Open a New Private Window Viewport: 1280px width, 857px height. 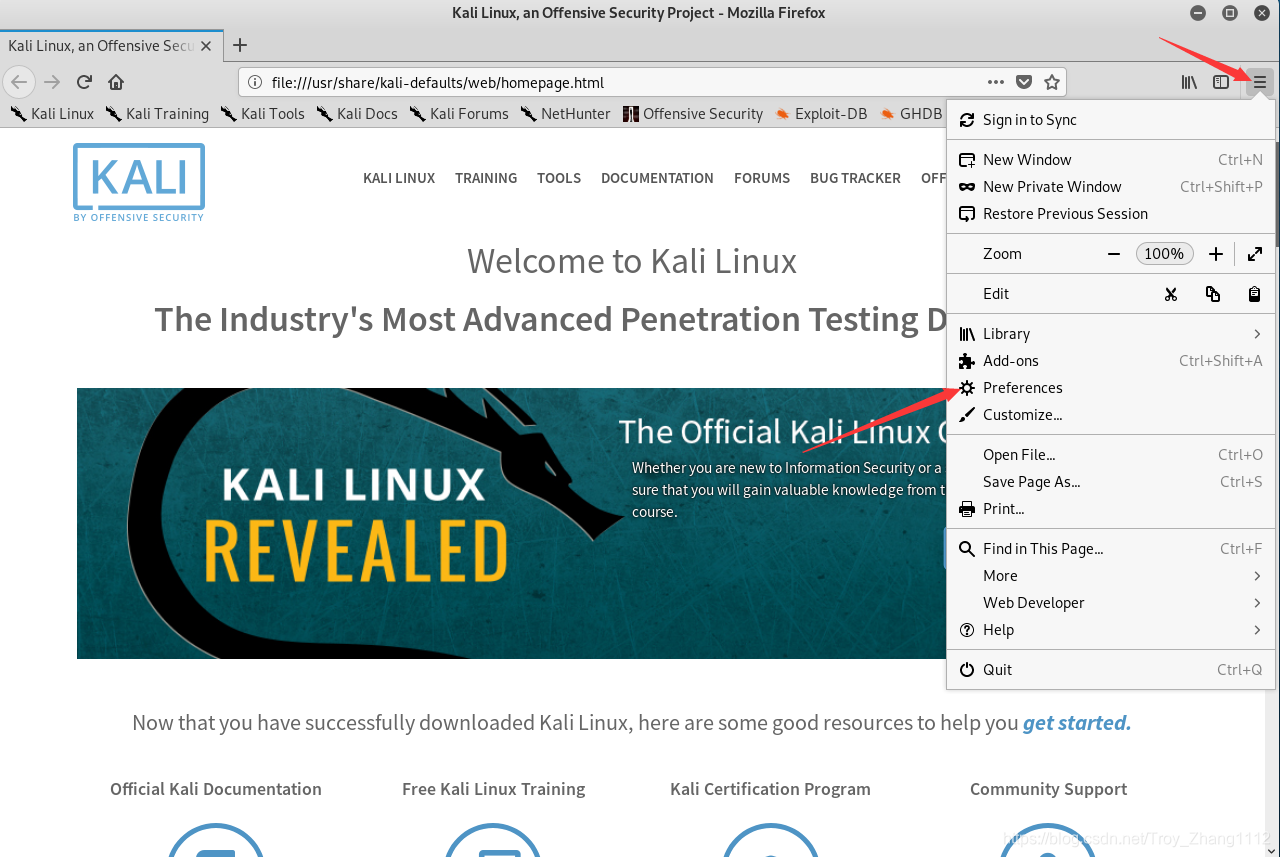coord(1111,187)
